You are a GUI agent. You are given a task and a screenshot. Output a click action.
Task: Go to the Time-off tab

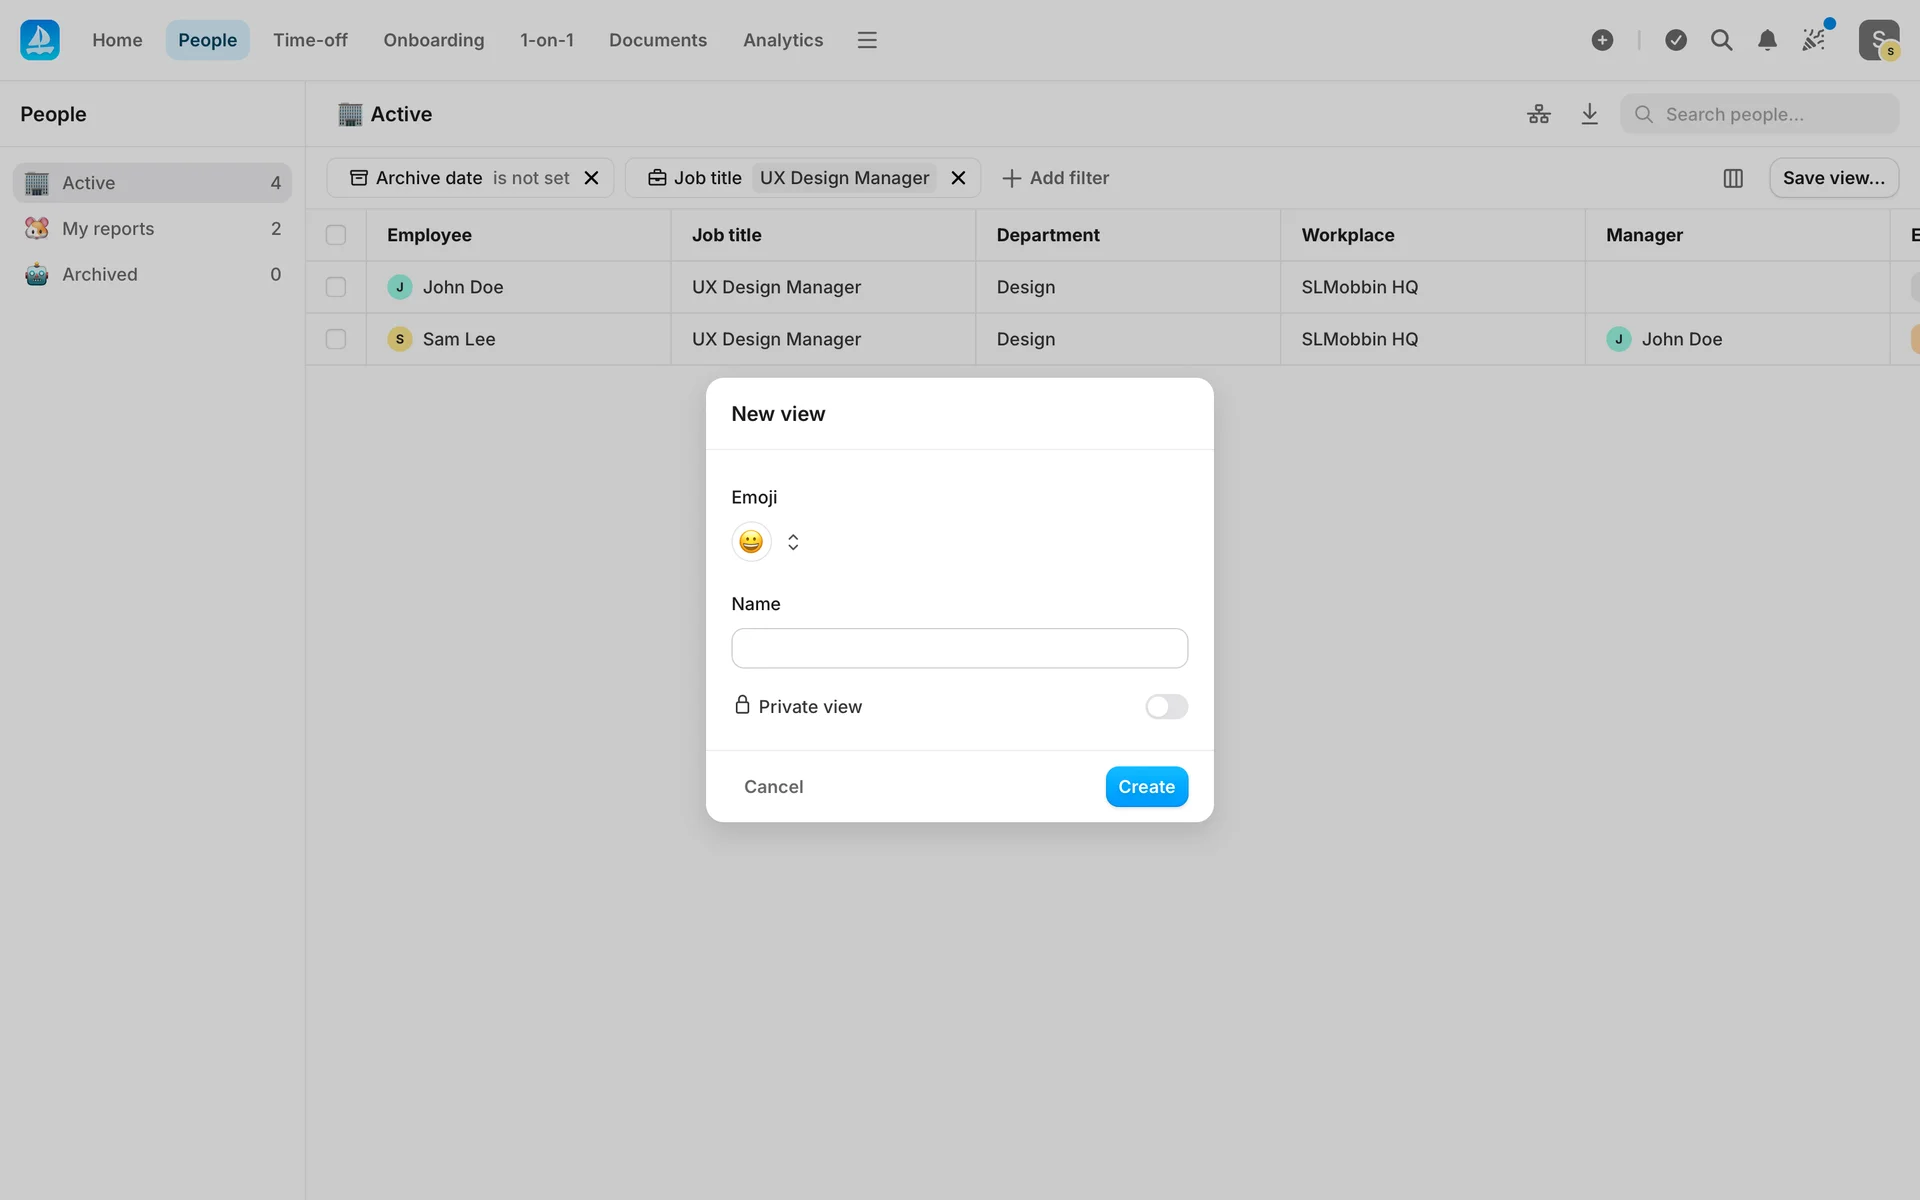point(310,40)
